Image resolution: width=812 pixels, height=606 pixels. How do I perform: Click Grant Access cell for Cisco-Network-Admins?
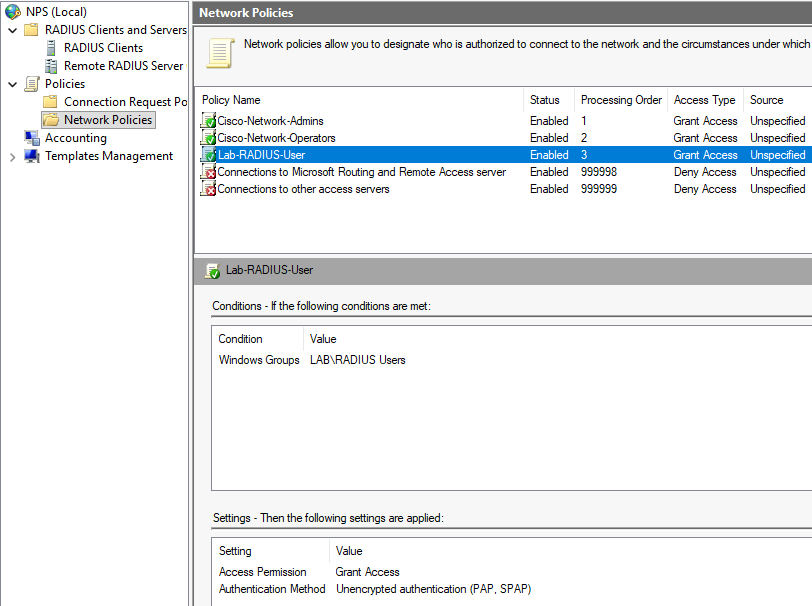coord(705,121)
